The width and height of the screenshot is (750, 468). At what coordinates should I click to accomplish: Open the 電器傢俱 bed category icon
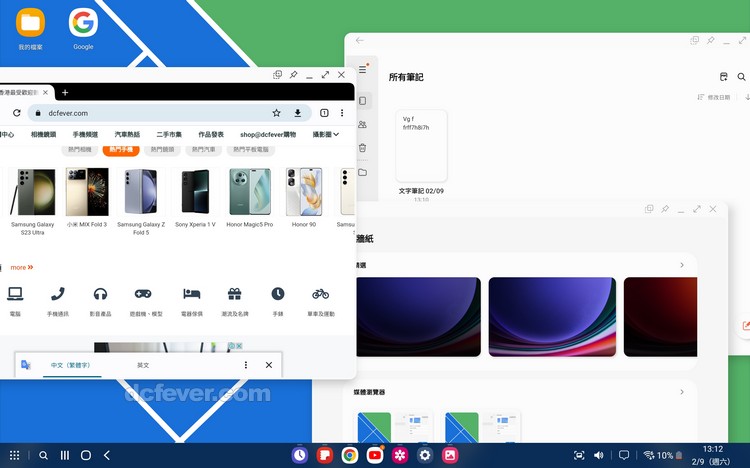pos(191,294)
